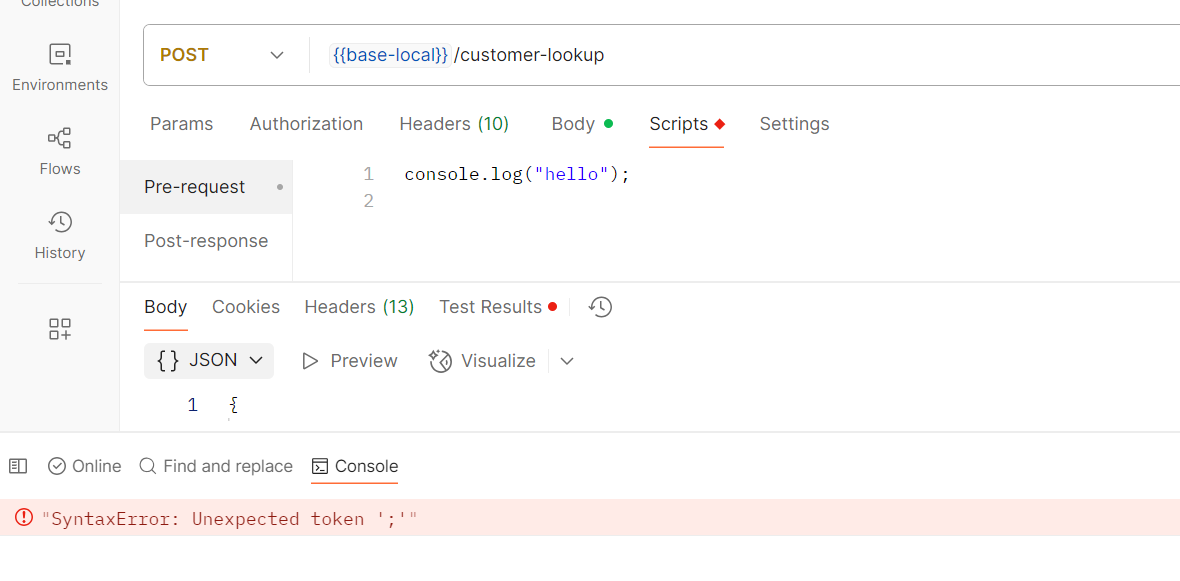Screen dimensions: 1180x581
Task: Click the Collections sidebar icon
Action: point(59,5)
